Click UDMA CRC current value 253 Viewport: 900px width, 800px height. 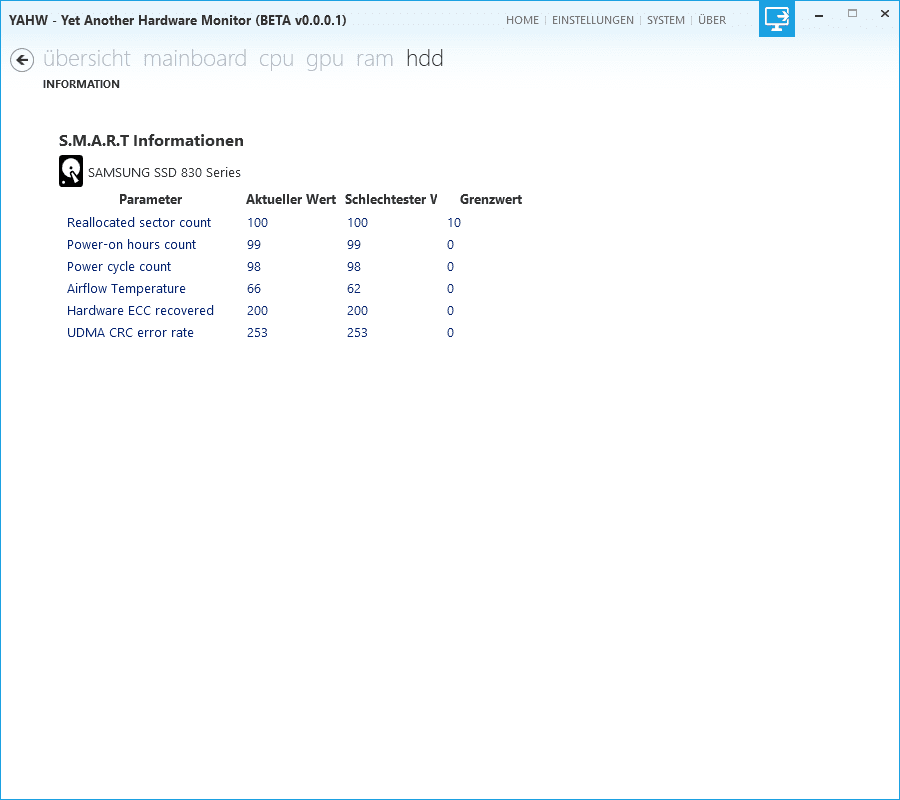coord(257,333)
